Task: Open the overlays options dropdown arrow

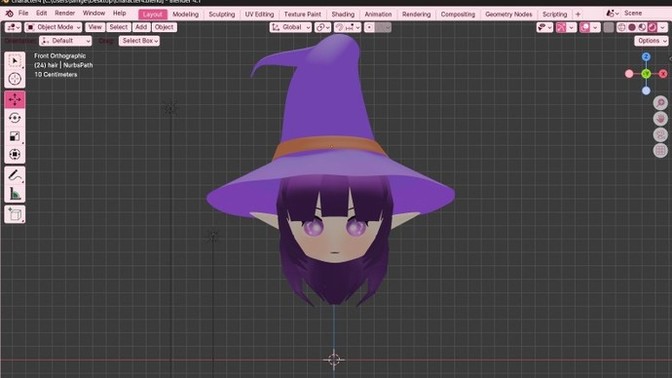Action: point(595,27)
